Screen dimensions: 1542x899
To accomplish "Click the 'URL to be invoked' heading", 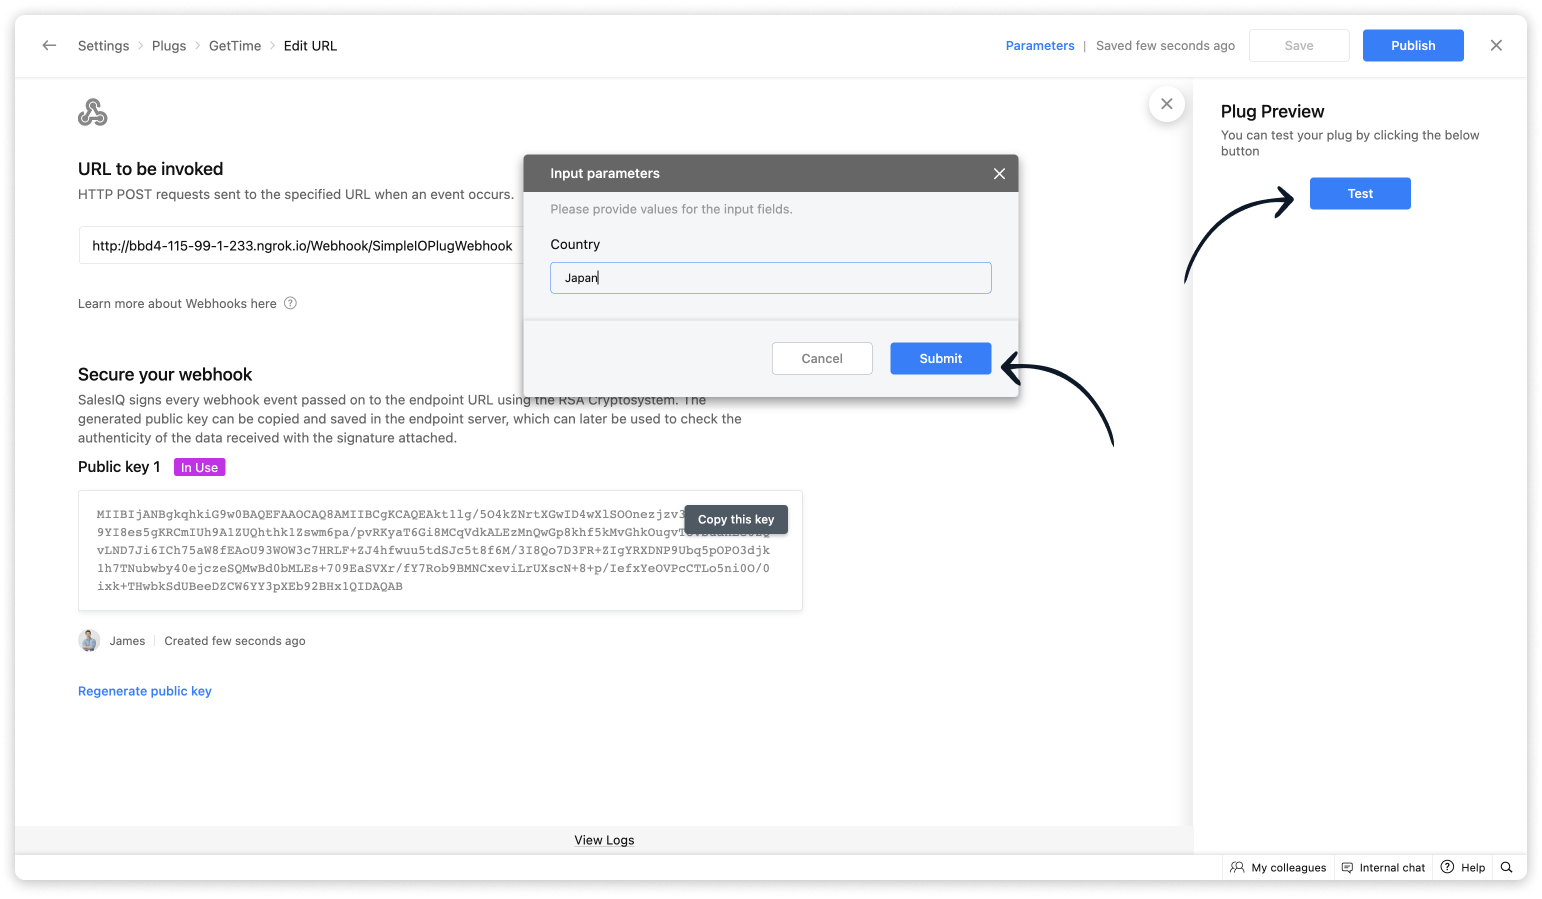I will click(151, 169).
